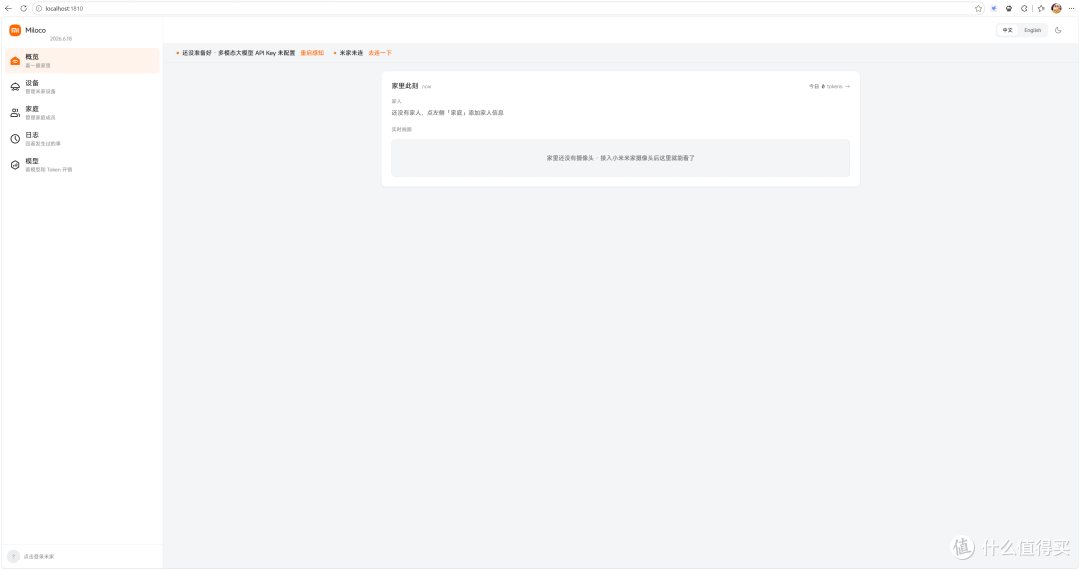
Task: Click the 还没有家人 hint text
Action: tap(448, 112)
